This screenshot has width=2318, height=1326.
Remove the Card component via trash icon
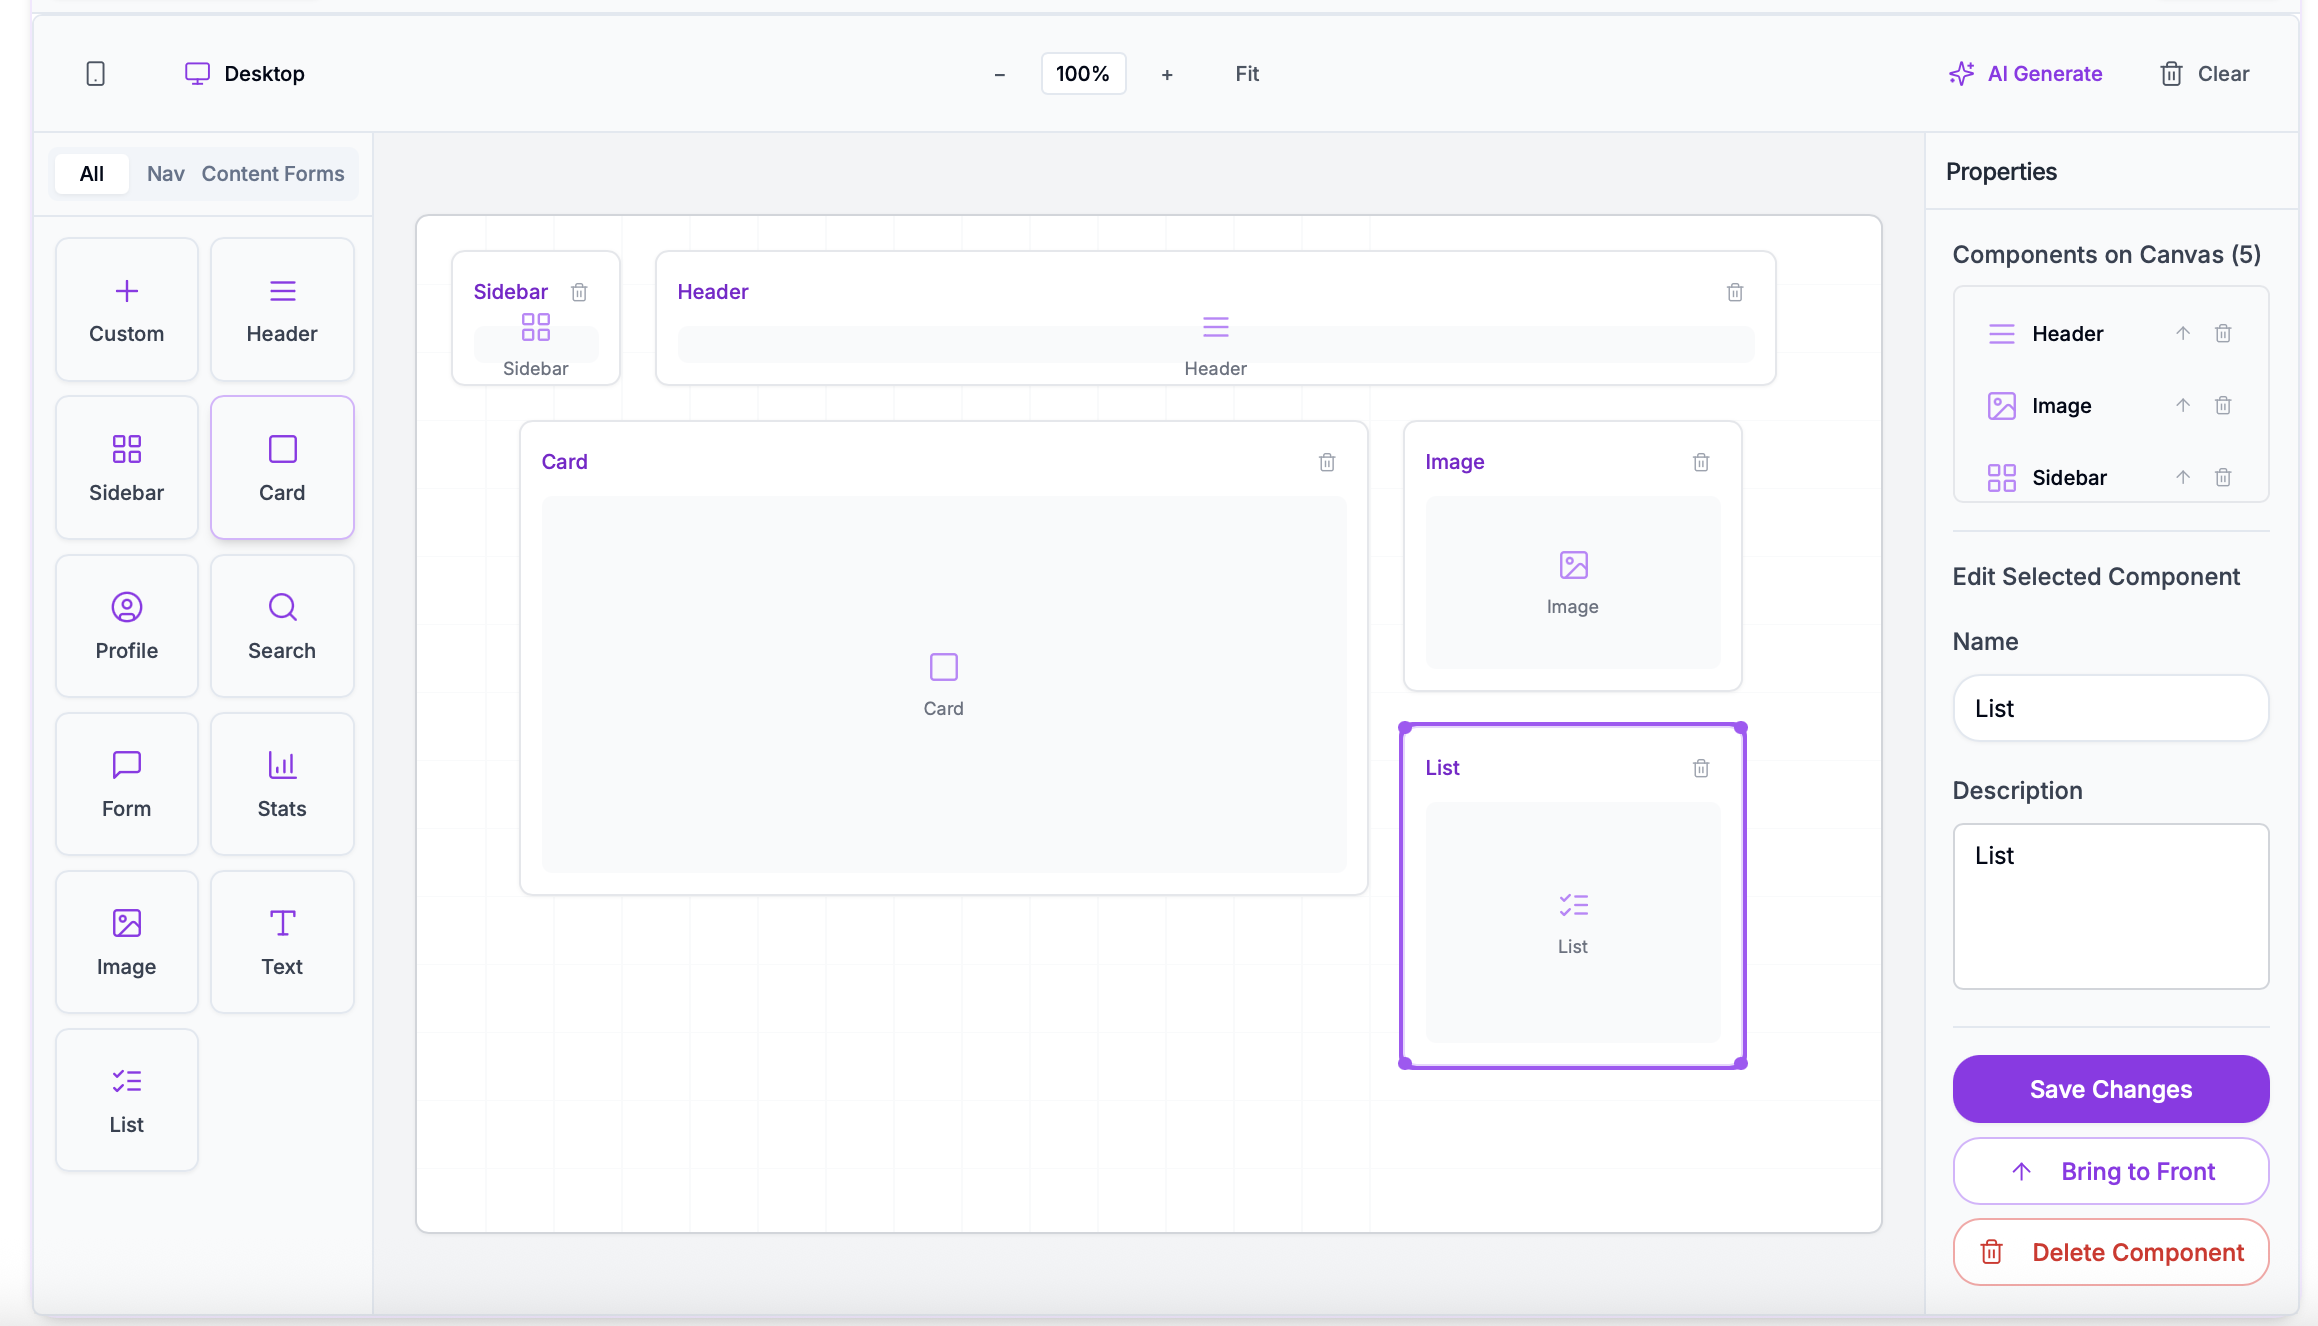(x=1327, y=462)
